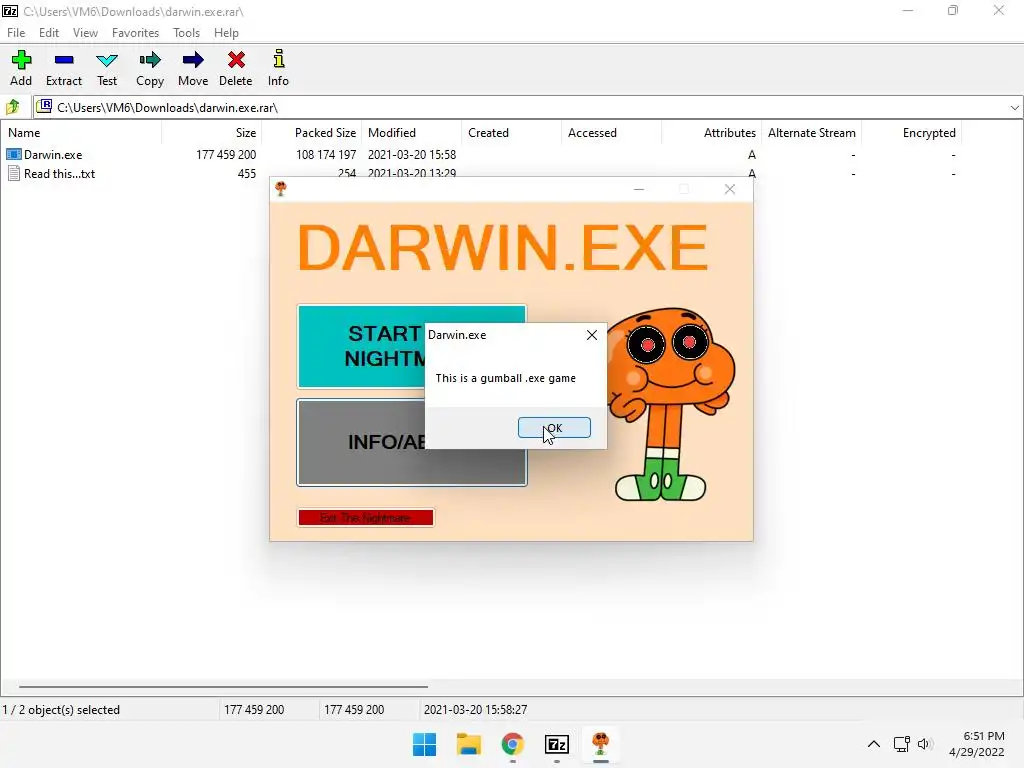Click Read this...txt size value 455
1024x768 pixels.
pyautogui.click(x=247, y=174)
